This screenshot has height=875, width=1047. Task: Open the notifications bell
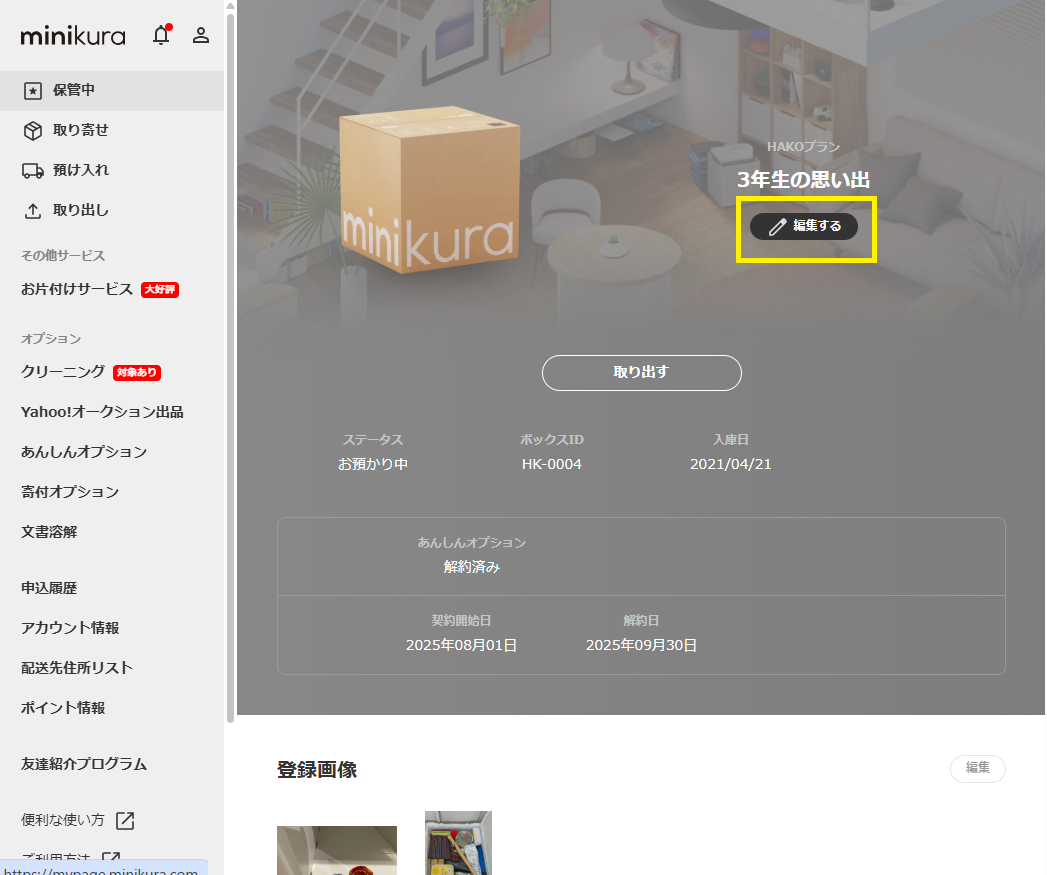tap(162, 35)
